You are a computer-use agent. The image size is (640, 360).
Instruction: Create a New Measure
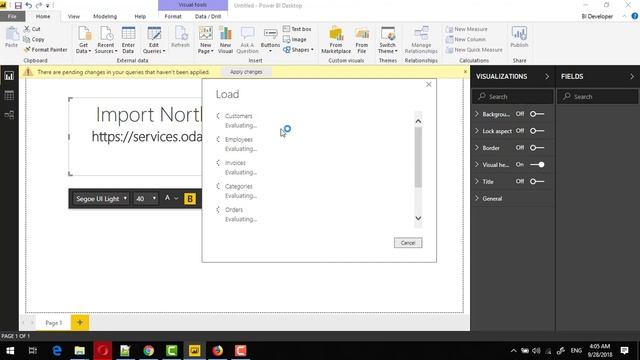point(467,29)
